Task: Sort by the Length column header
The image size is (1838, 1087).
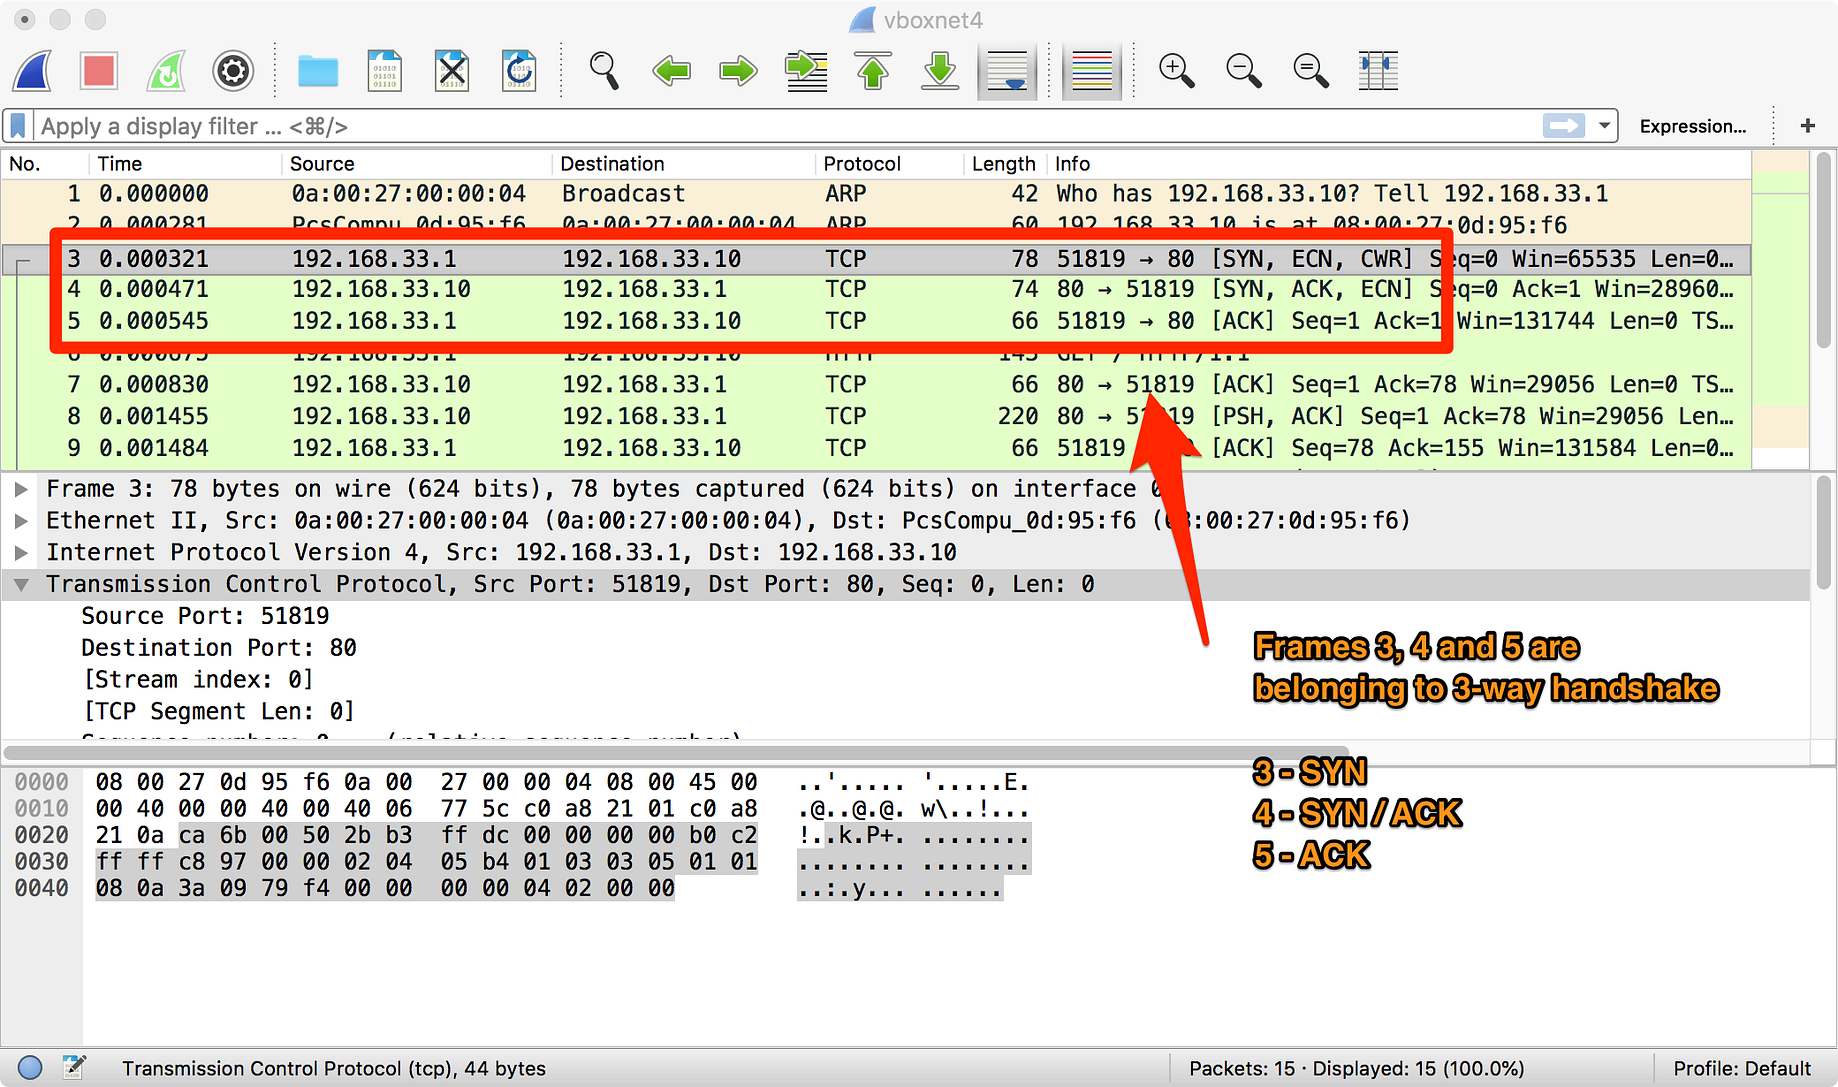Action: 1004,164
